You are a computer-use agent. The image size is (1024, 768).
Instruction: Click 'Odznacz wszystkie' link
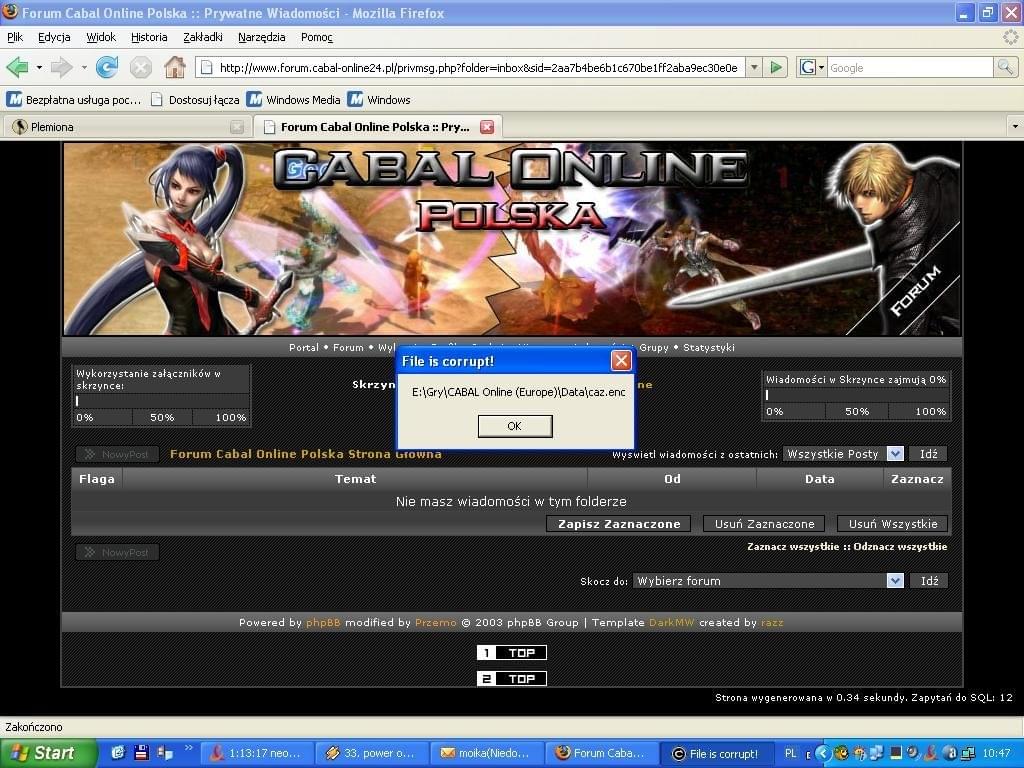click(900, 547)
